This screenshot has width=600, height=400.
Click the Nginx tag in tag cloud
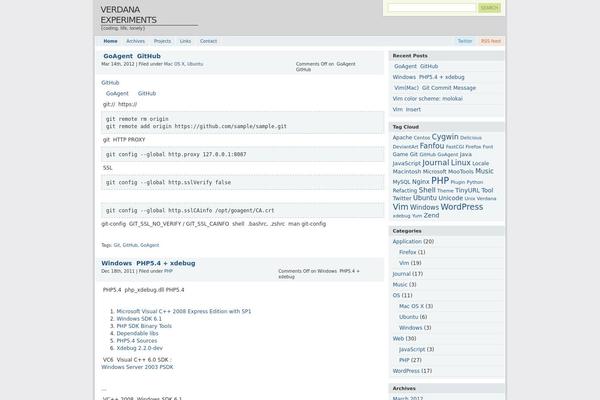(421, 182)
